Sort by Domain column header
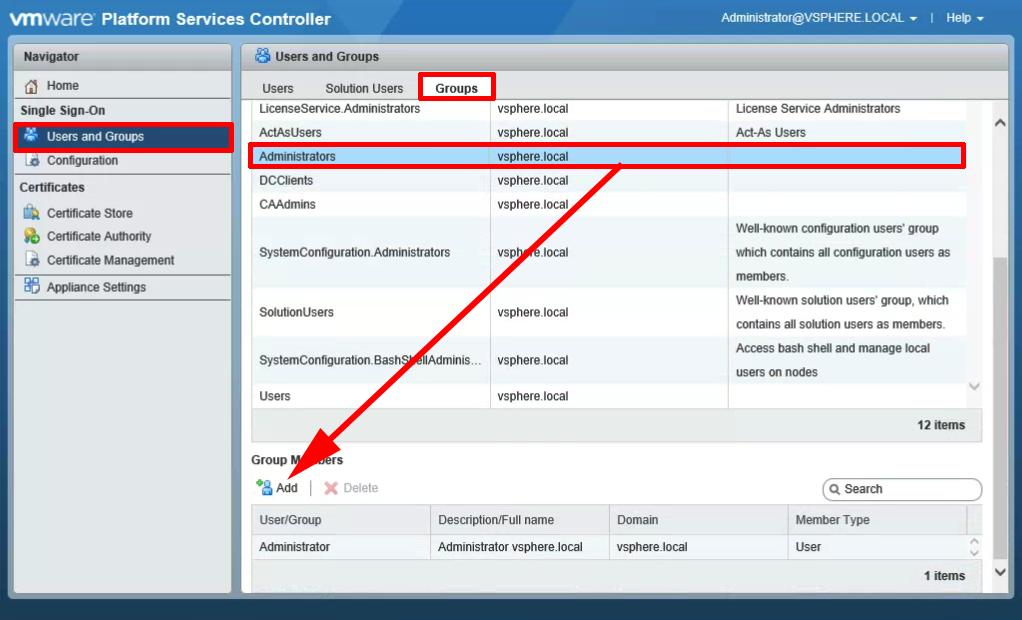1022x620 pixels. click(x=698, y=520)
